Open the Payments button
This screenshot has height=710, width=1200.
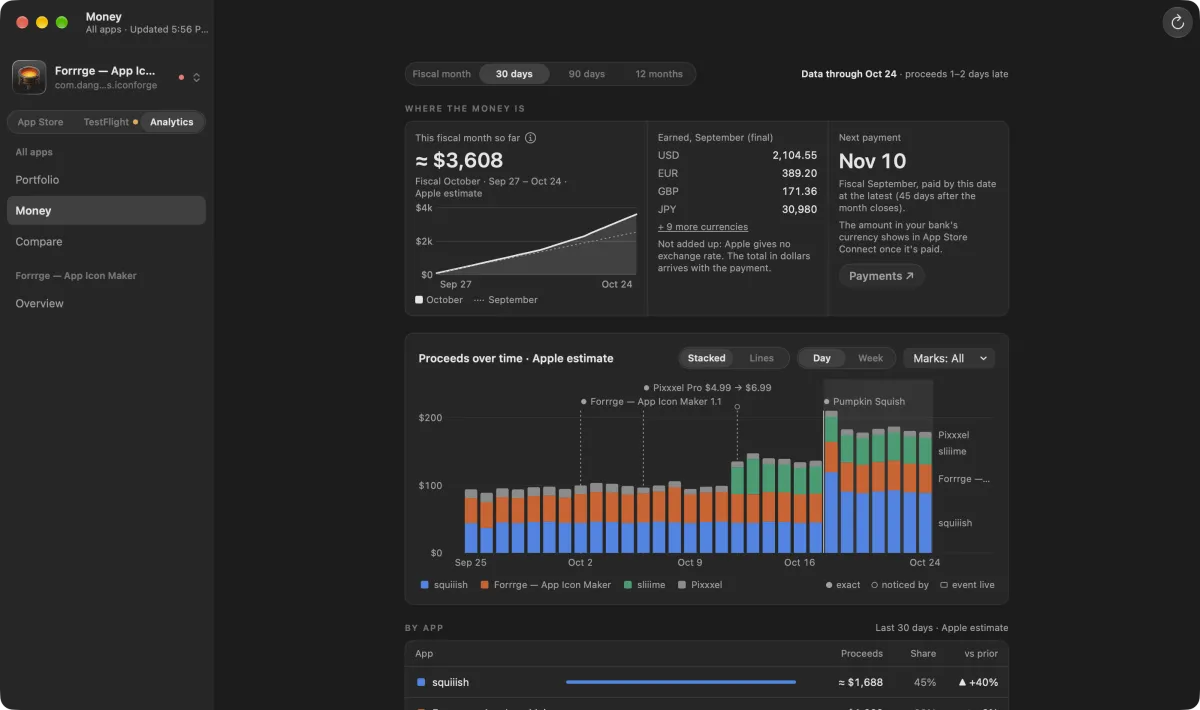881,276
